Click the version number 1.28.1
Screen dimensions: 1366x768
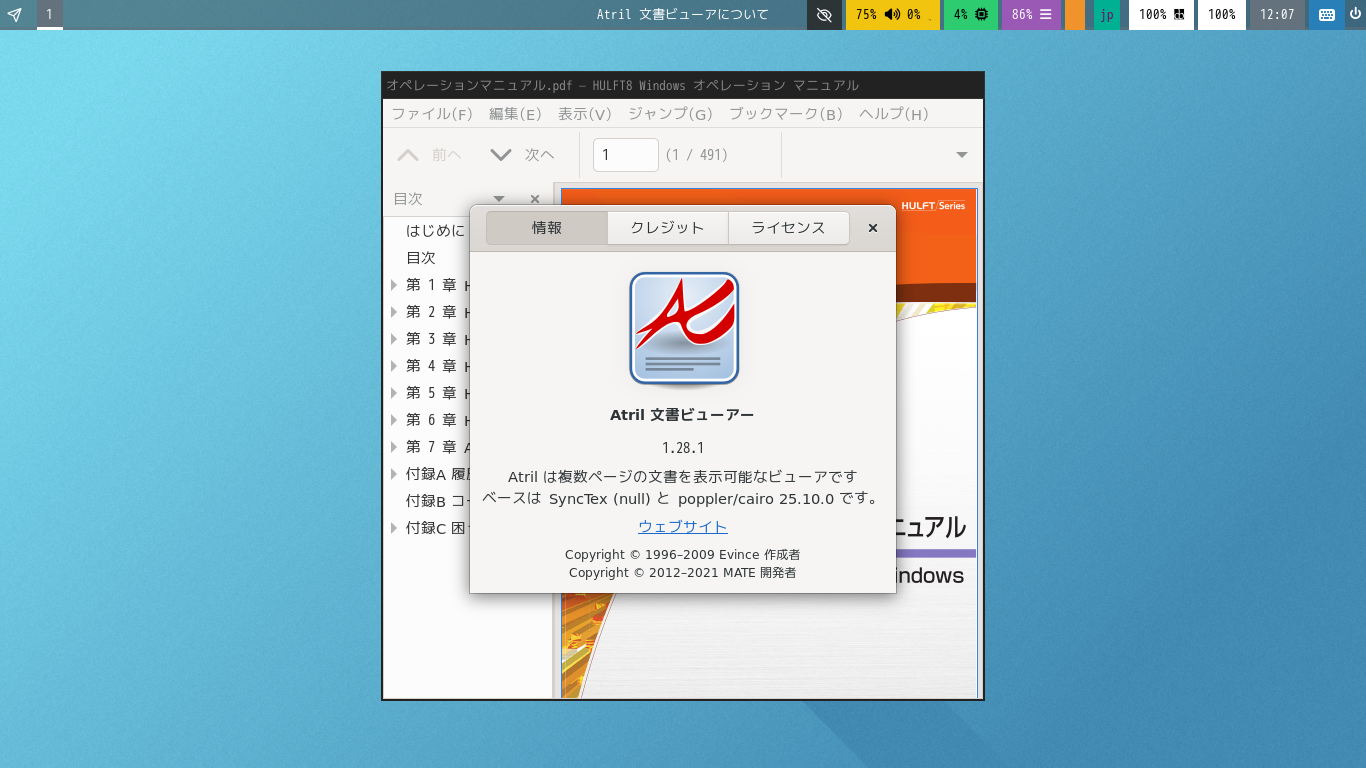[x=683, y=448]
